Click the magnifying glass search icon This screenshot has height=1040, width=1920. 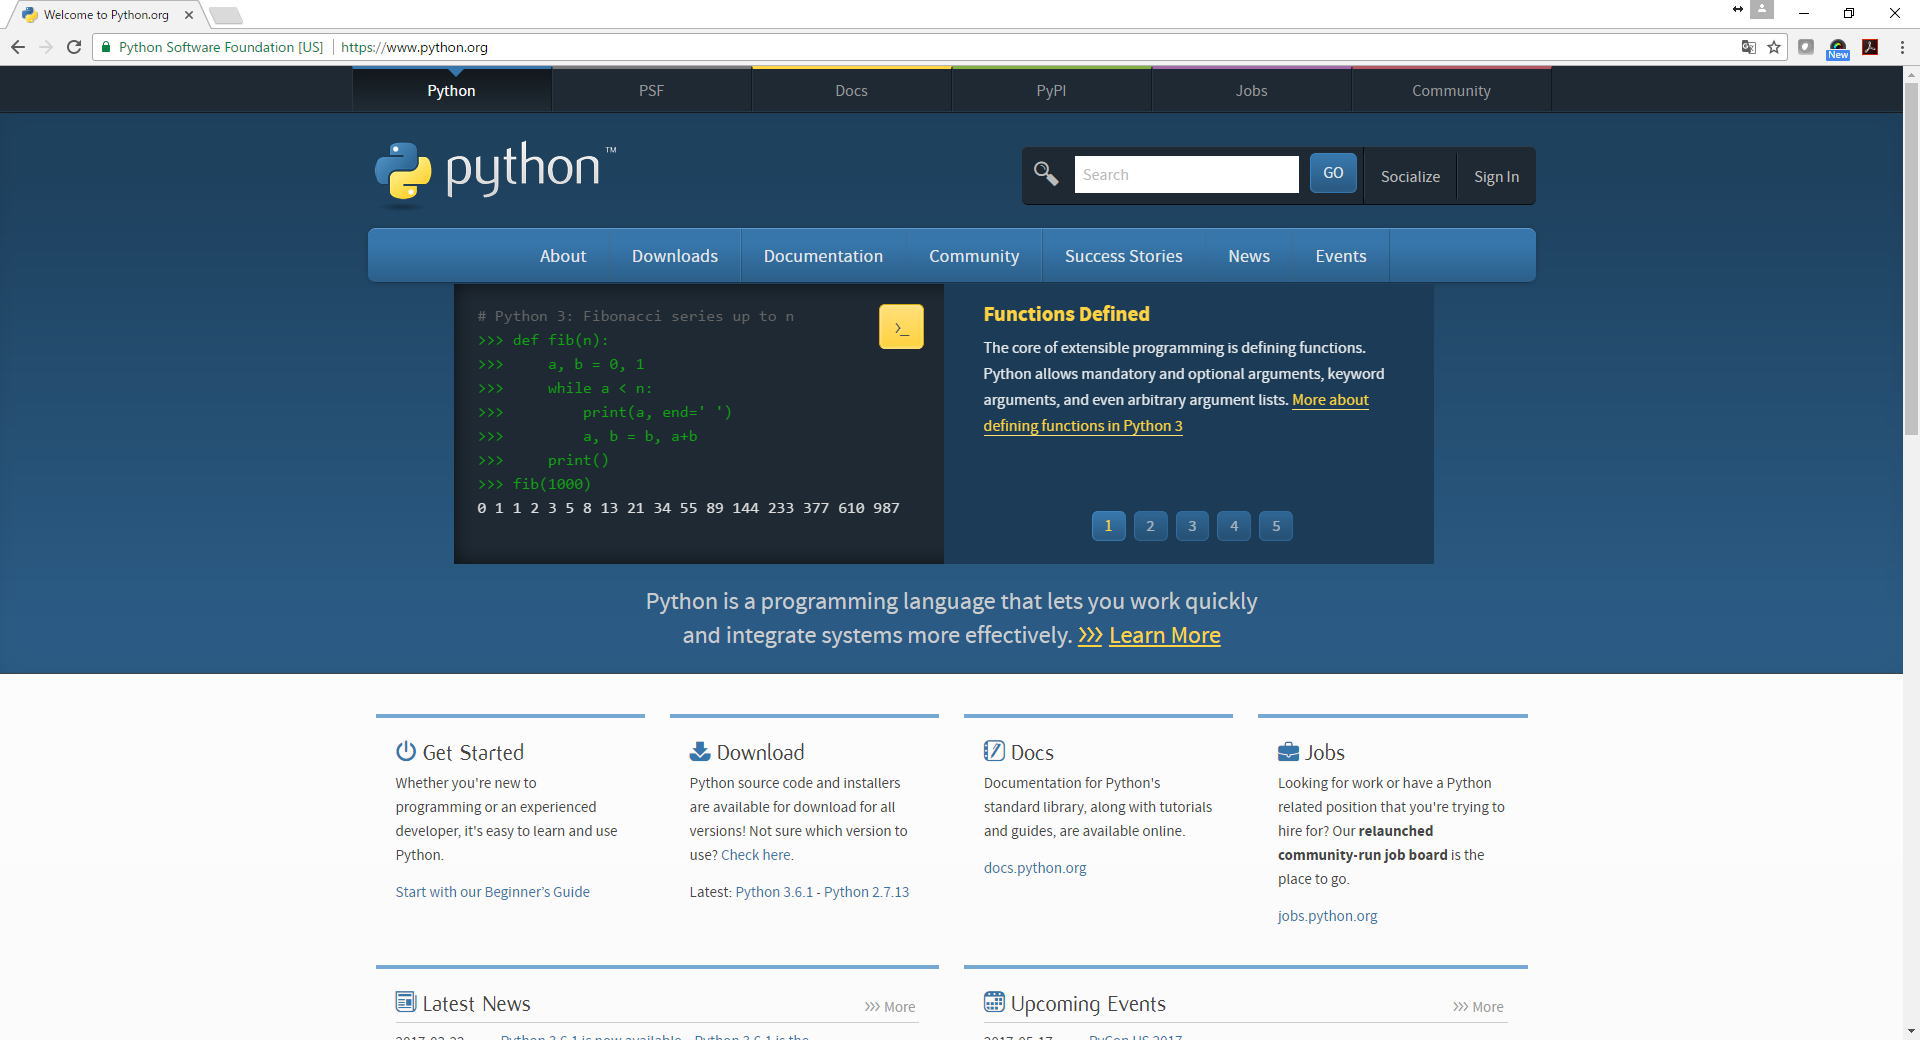click(1046, 174)
